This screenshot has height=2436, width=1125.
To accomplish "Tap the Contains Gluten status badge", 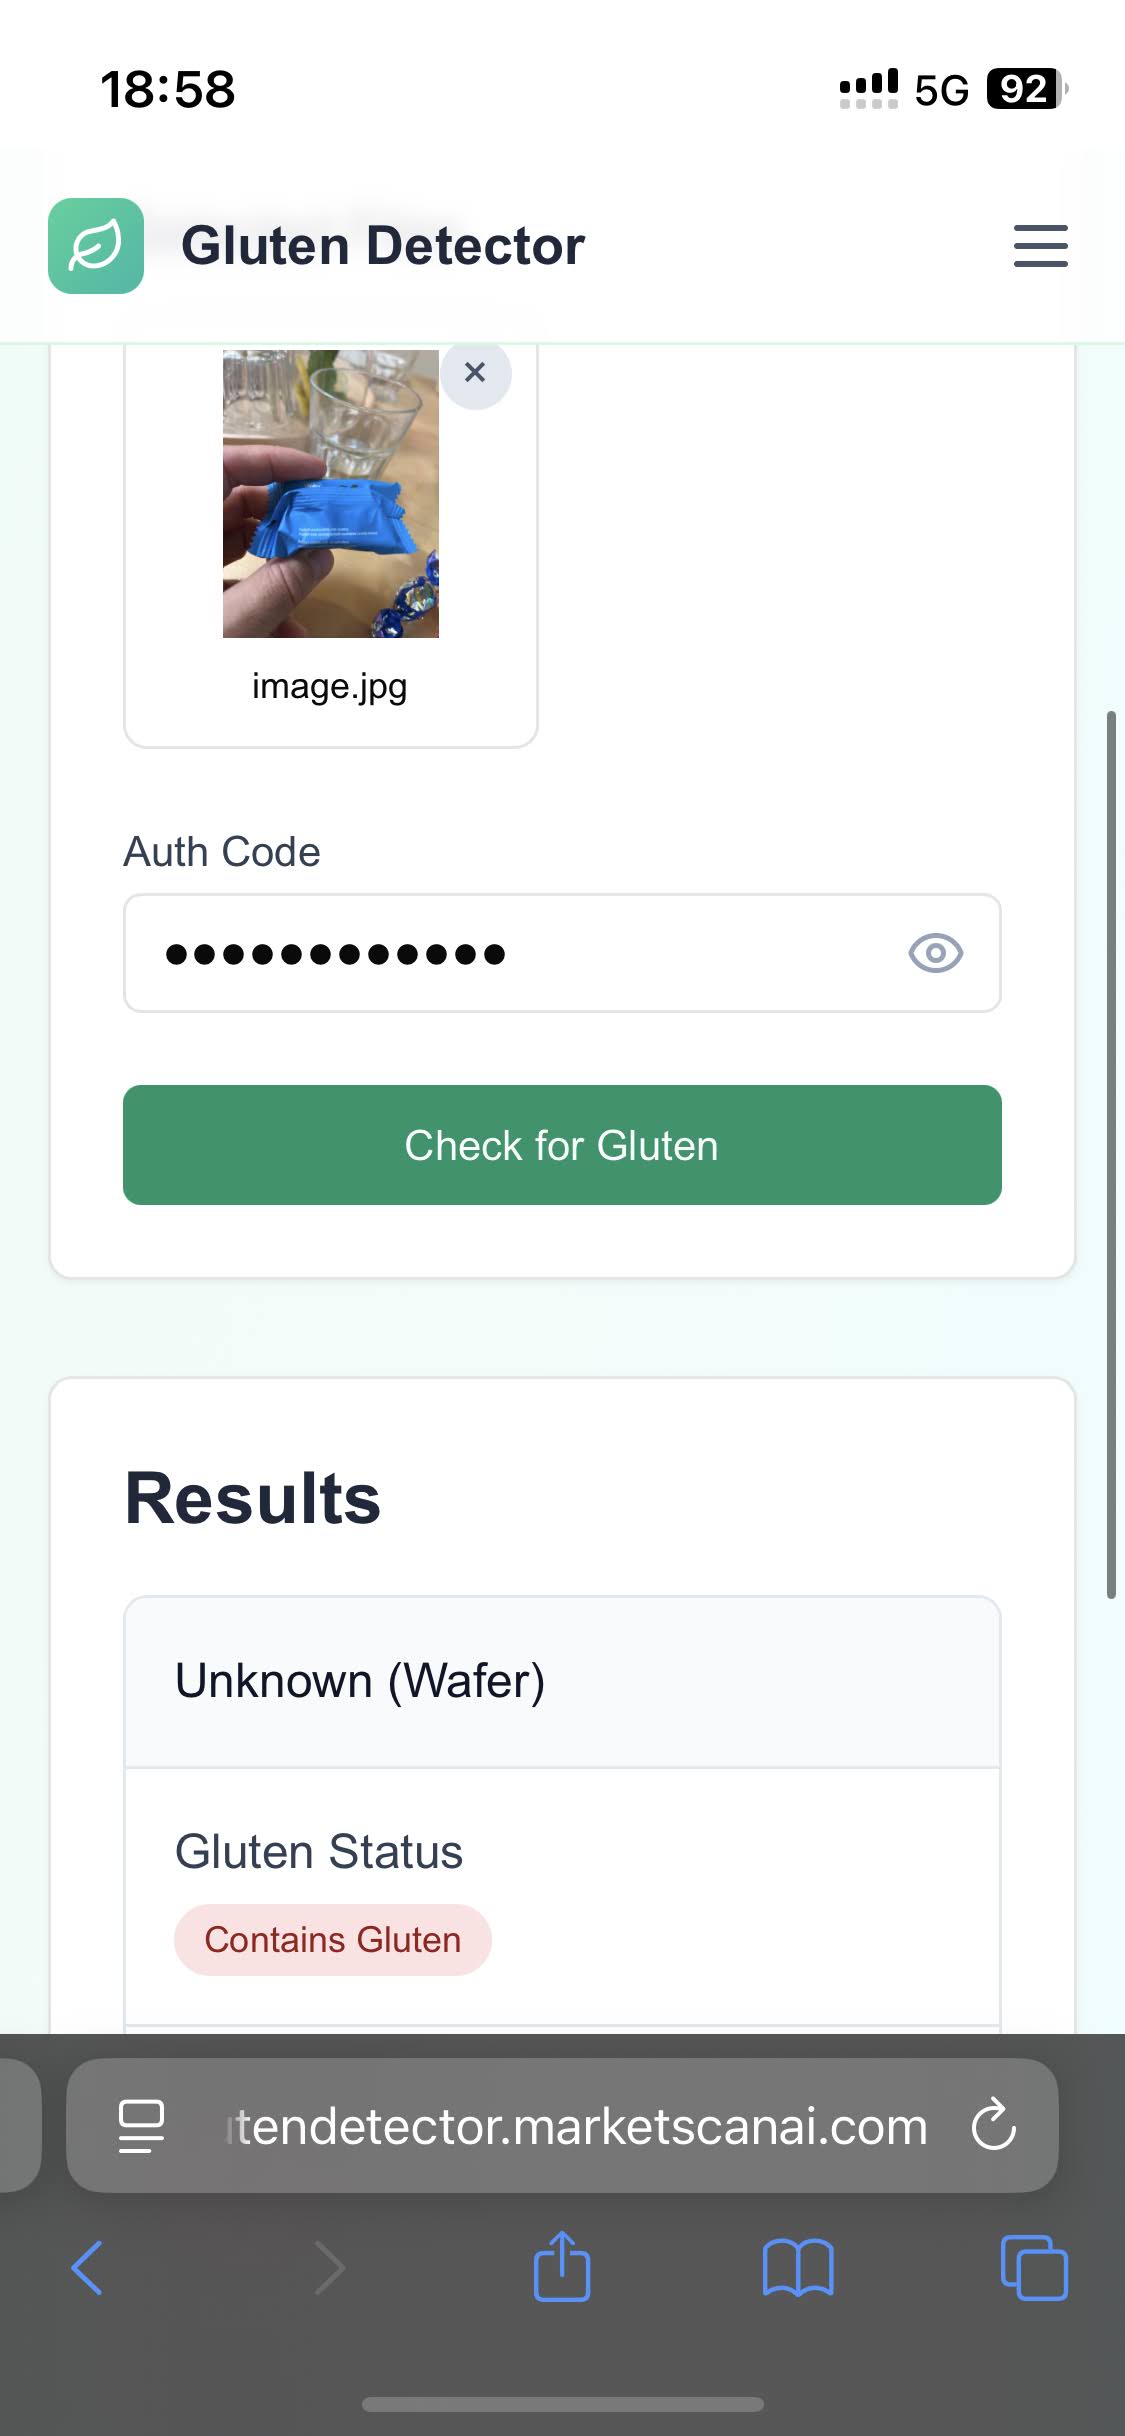I will tap(332, 1940).
